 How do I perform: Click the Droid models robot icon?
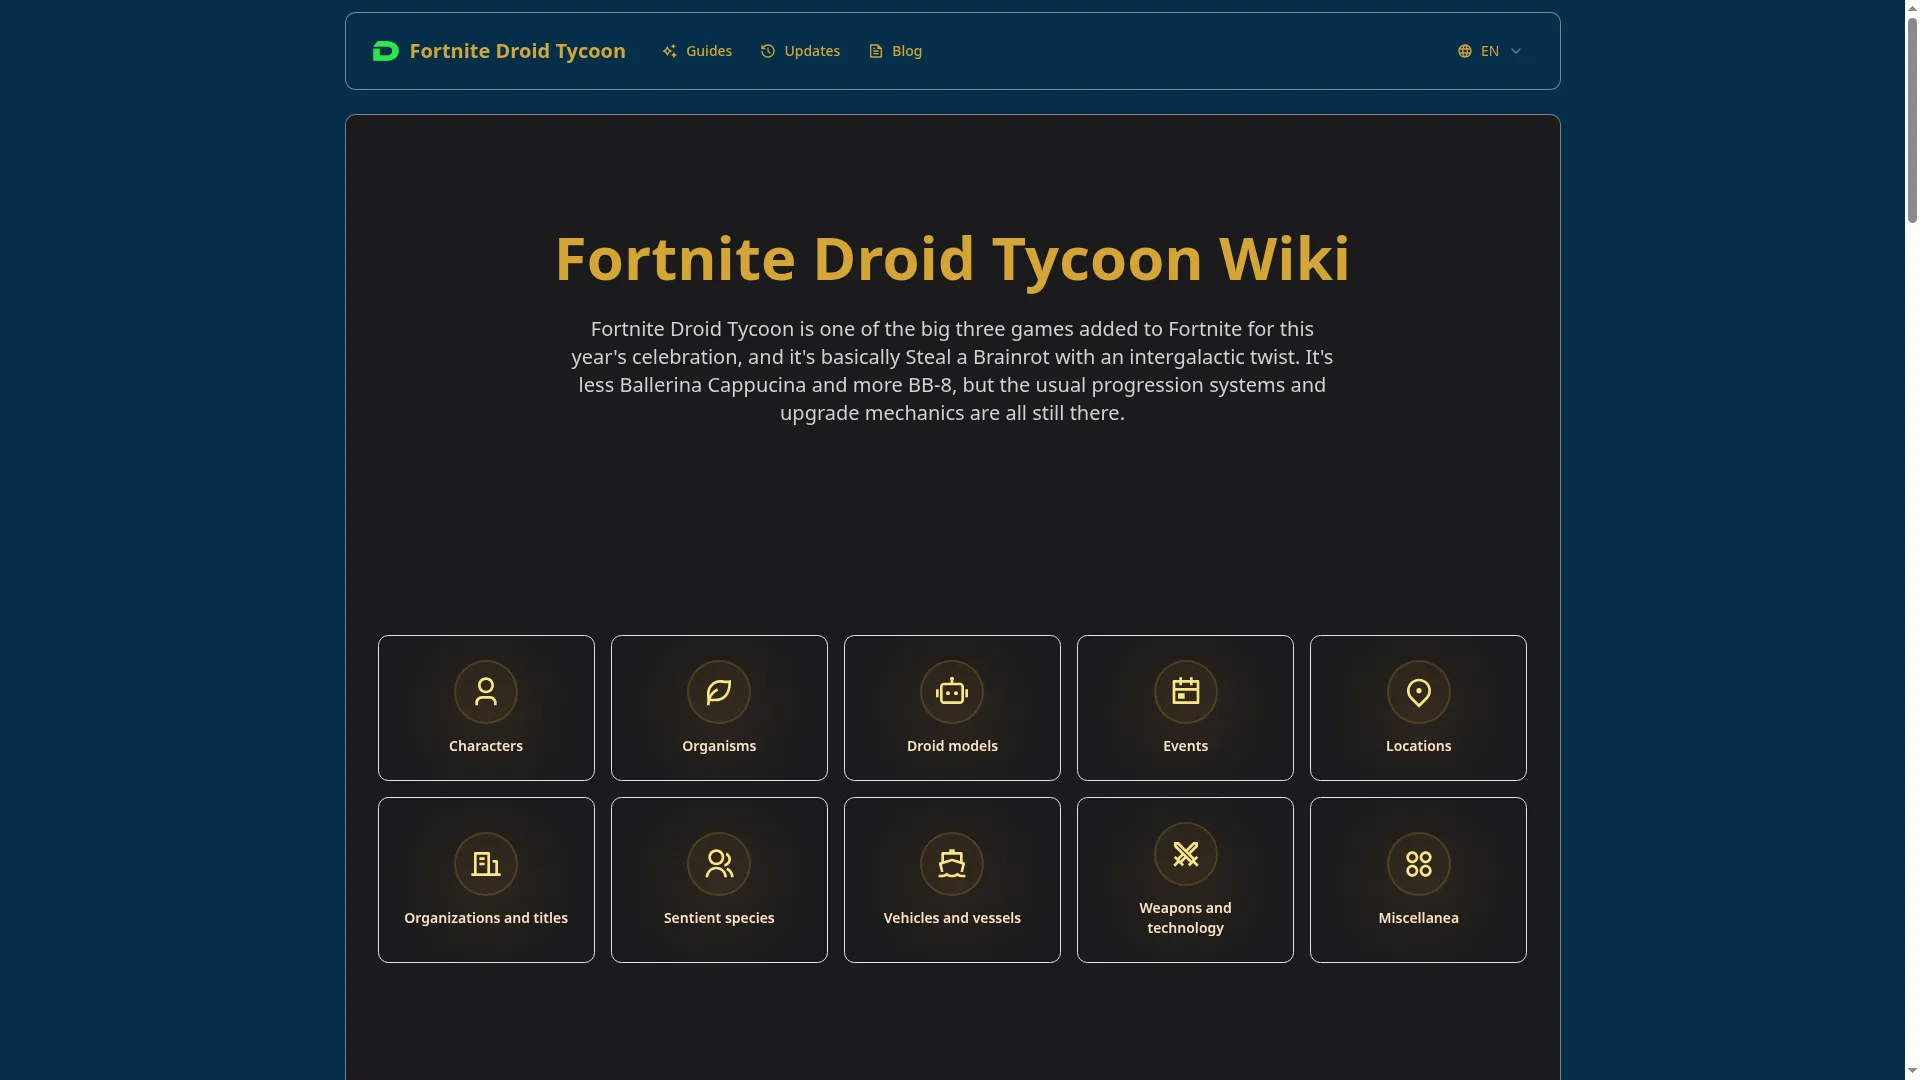coord(952,692)
